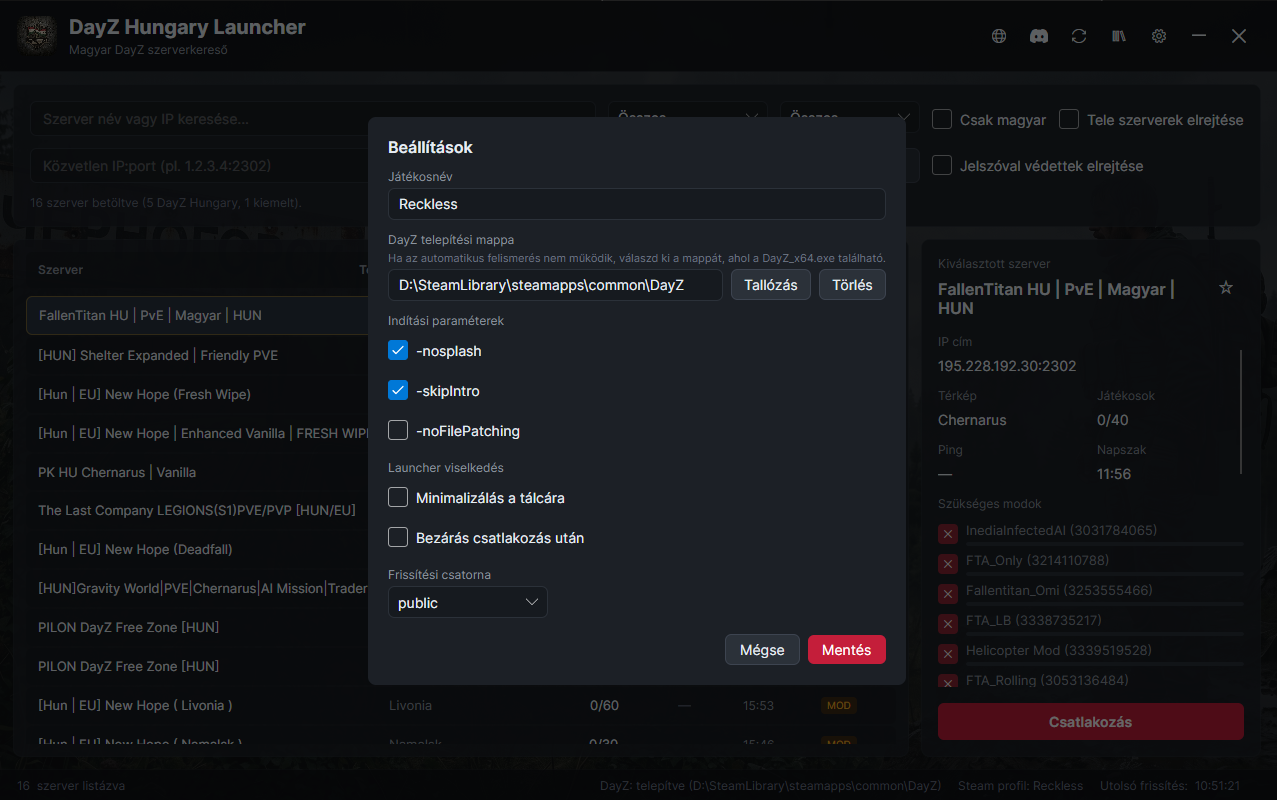The image size is (1277, 800).
Task: Click DayZ: telepítve status bar entry
Action: click(771, 786)
